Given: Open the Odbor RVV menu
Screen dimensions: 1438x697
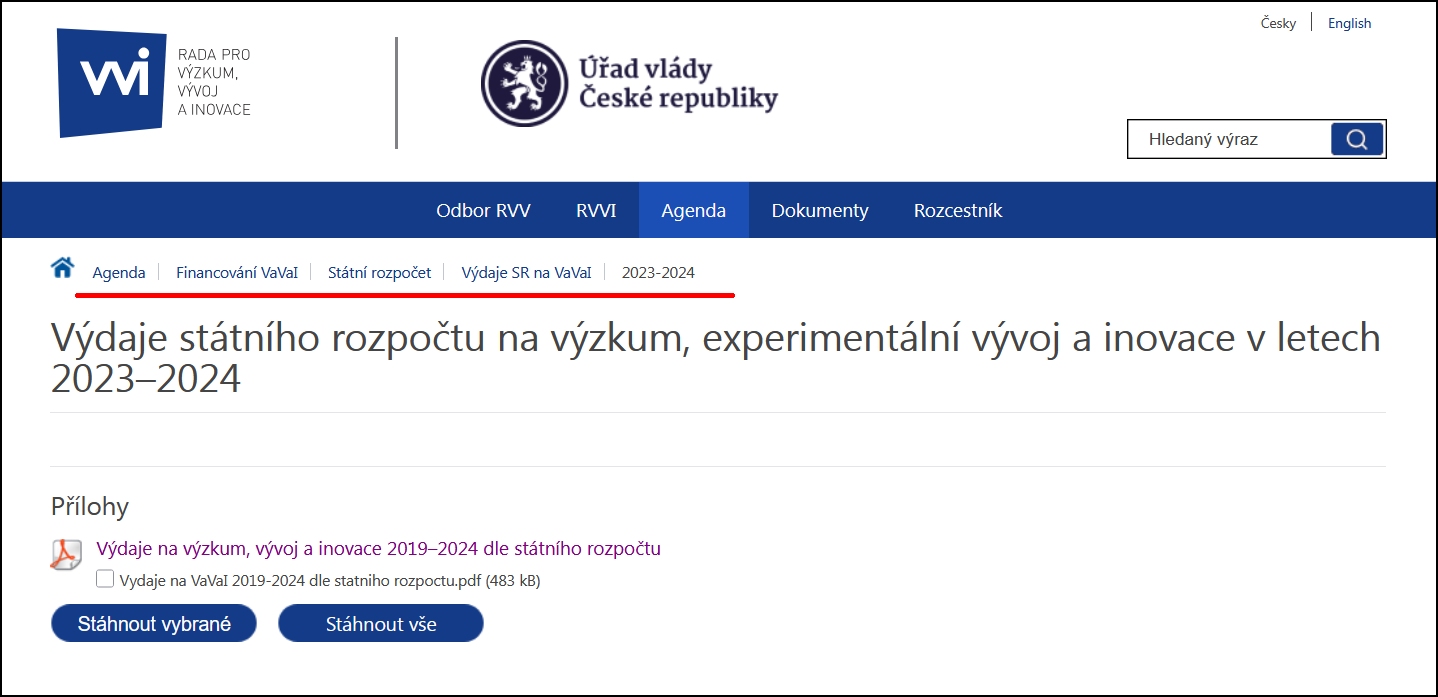Looking at the screenshot, I should tap(483, 211).
